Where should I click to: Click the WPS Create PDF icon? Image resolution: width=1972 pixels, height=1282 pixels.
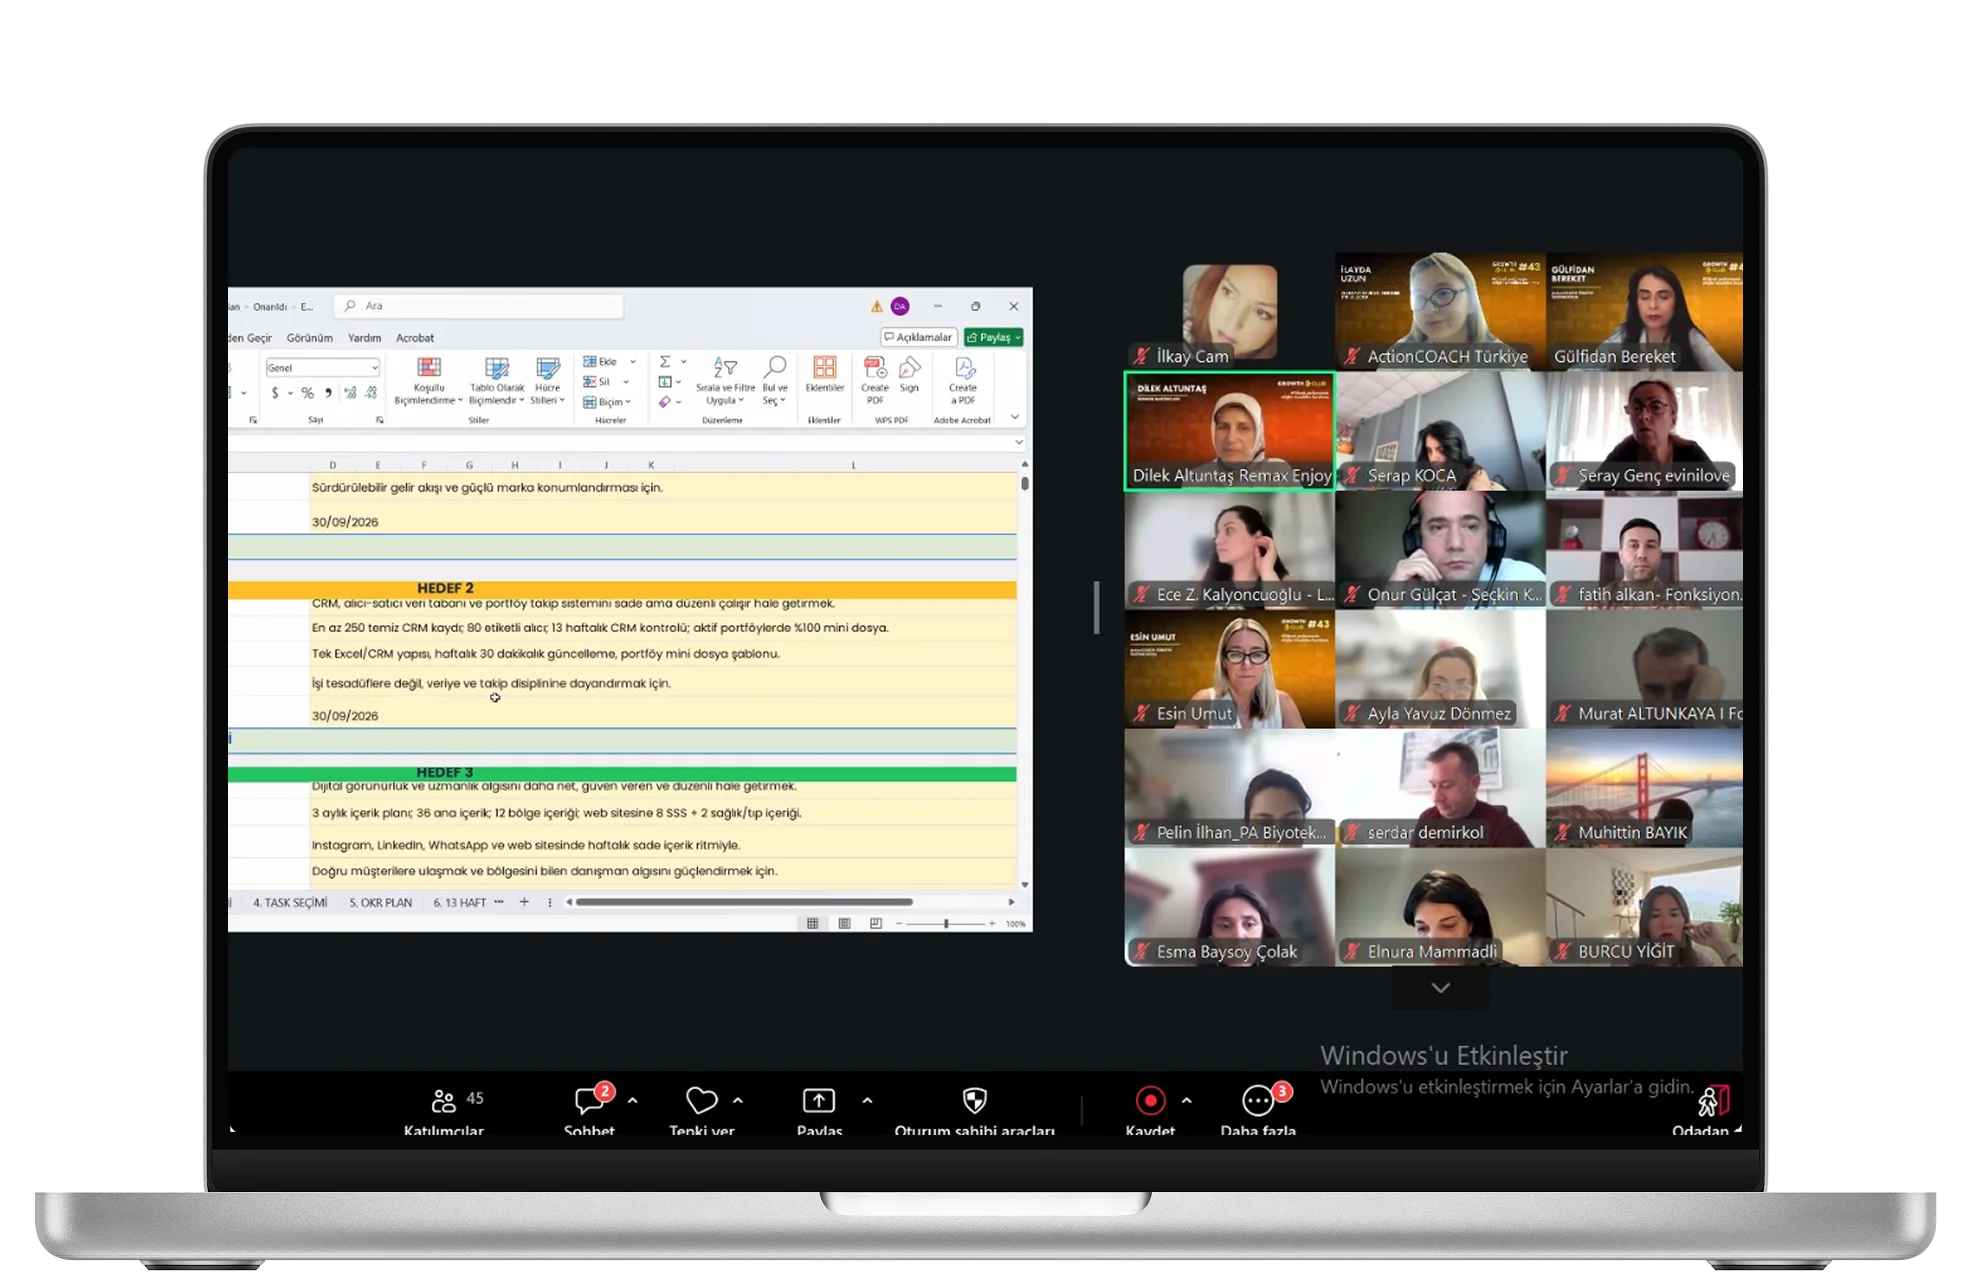[x=875, y=381]
